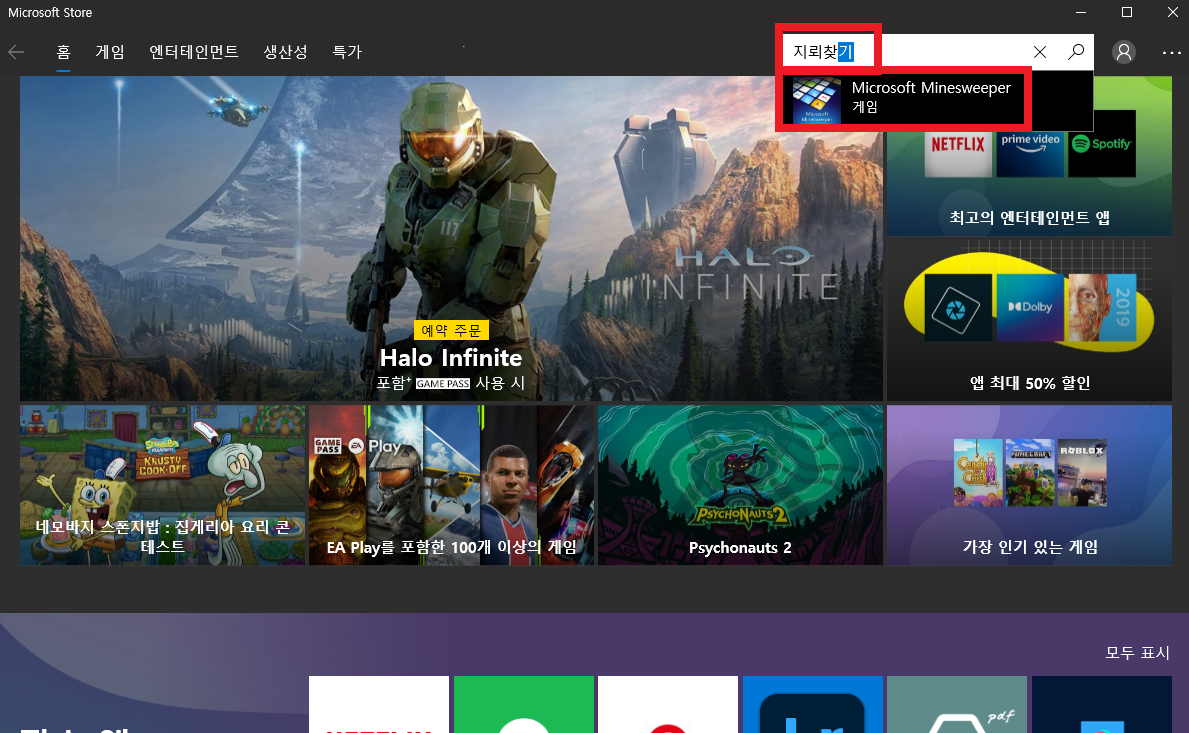The height and width of the screenshot is (733, 1189).
Task: Switch to the 홈 tab
Action: [64, 52]
